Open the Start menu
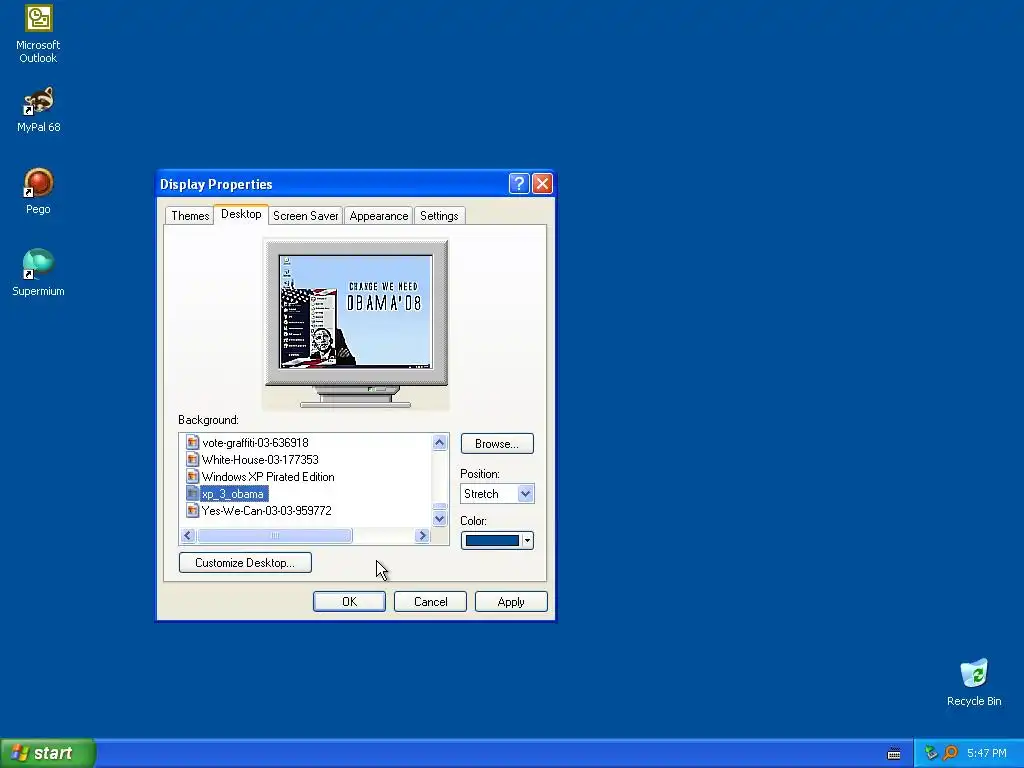Viewport: 1024px width, 768px height. (x=48, y=753)
